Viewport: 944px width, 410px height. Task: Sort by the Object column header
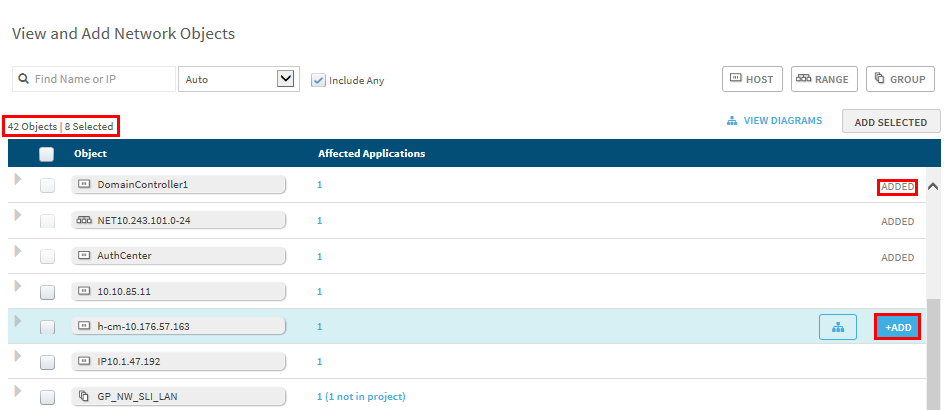[x=90, y=154]
